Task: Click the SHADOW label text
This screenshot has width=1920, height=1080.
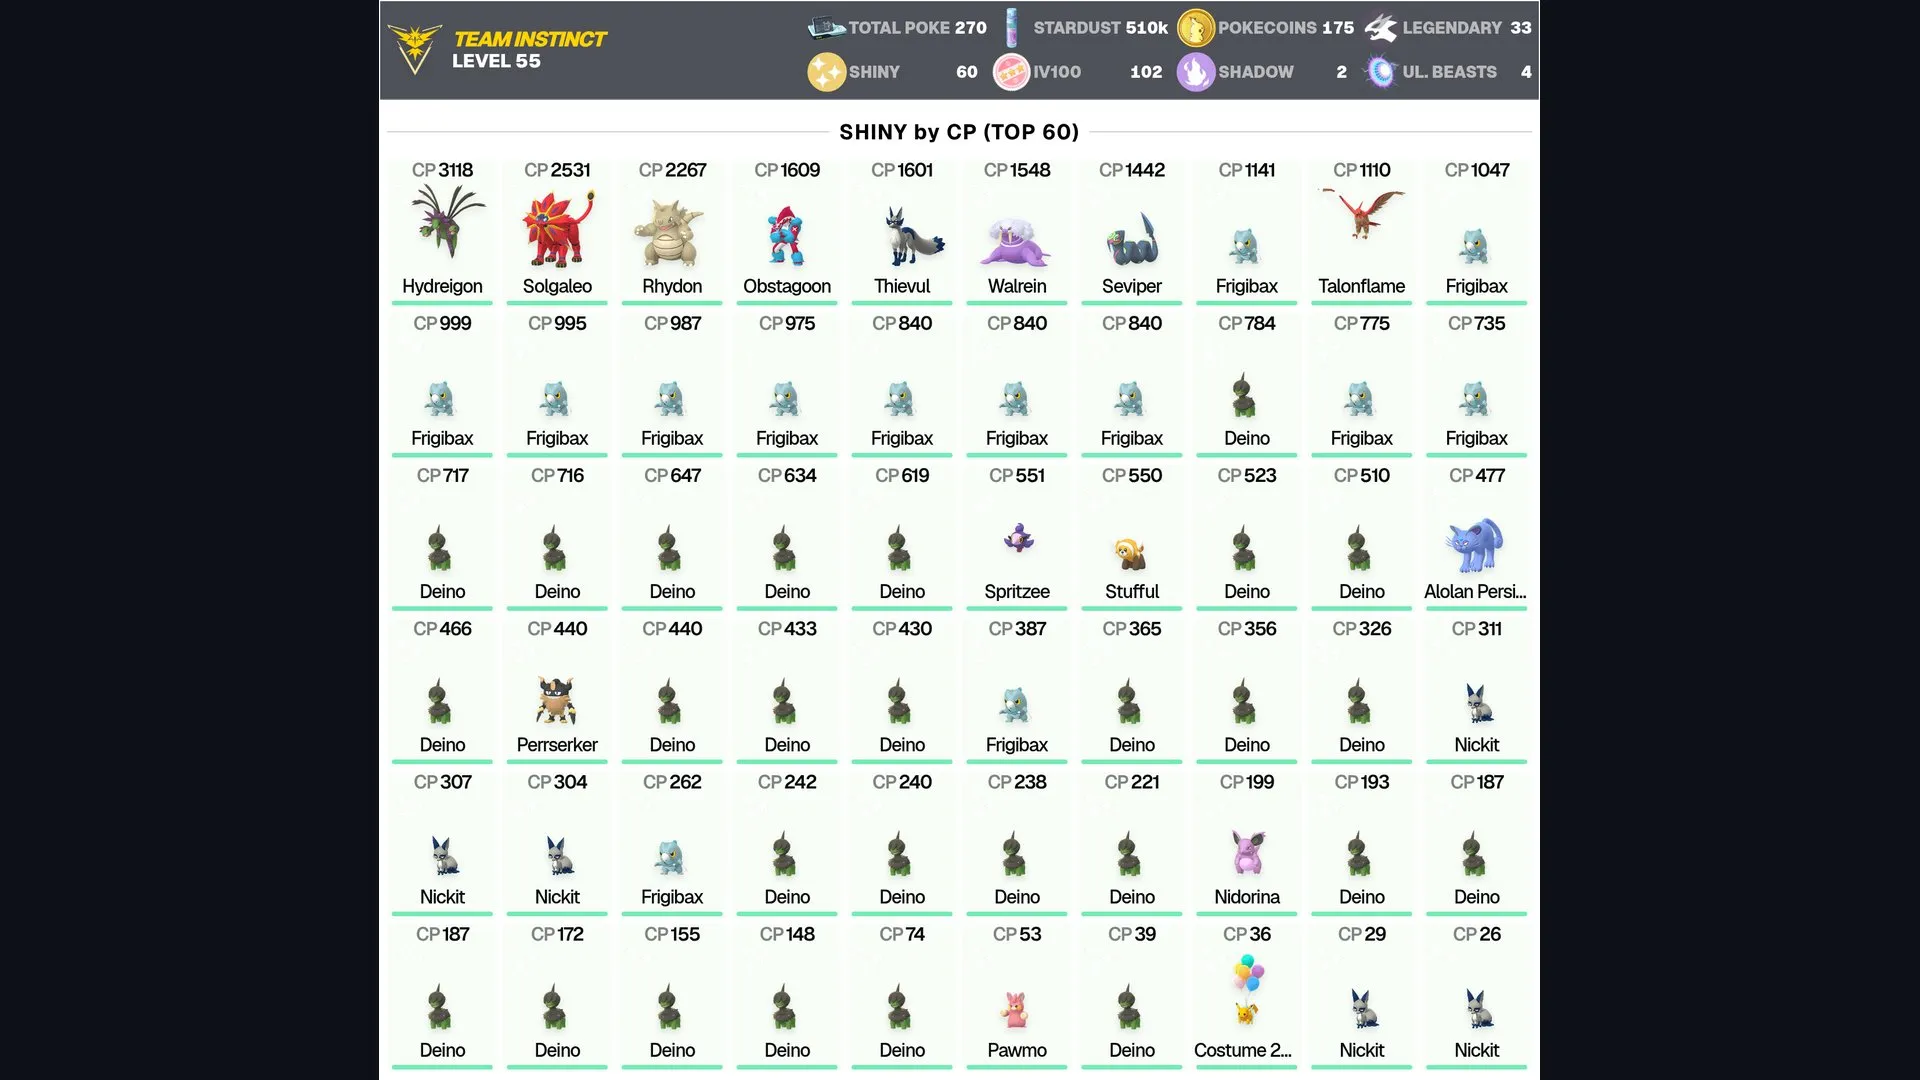Action: [1256, 72]
